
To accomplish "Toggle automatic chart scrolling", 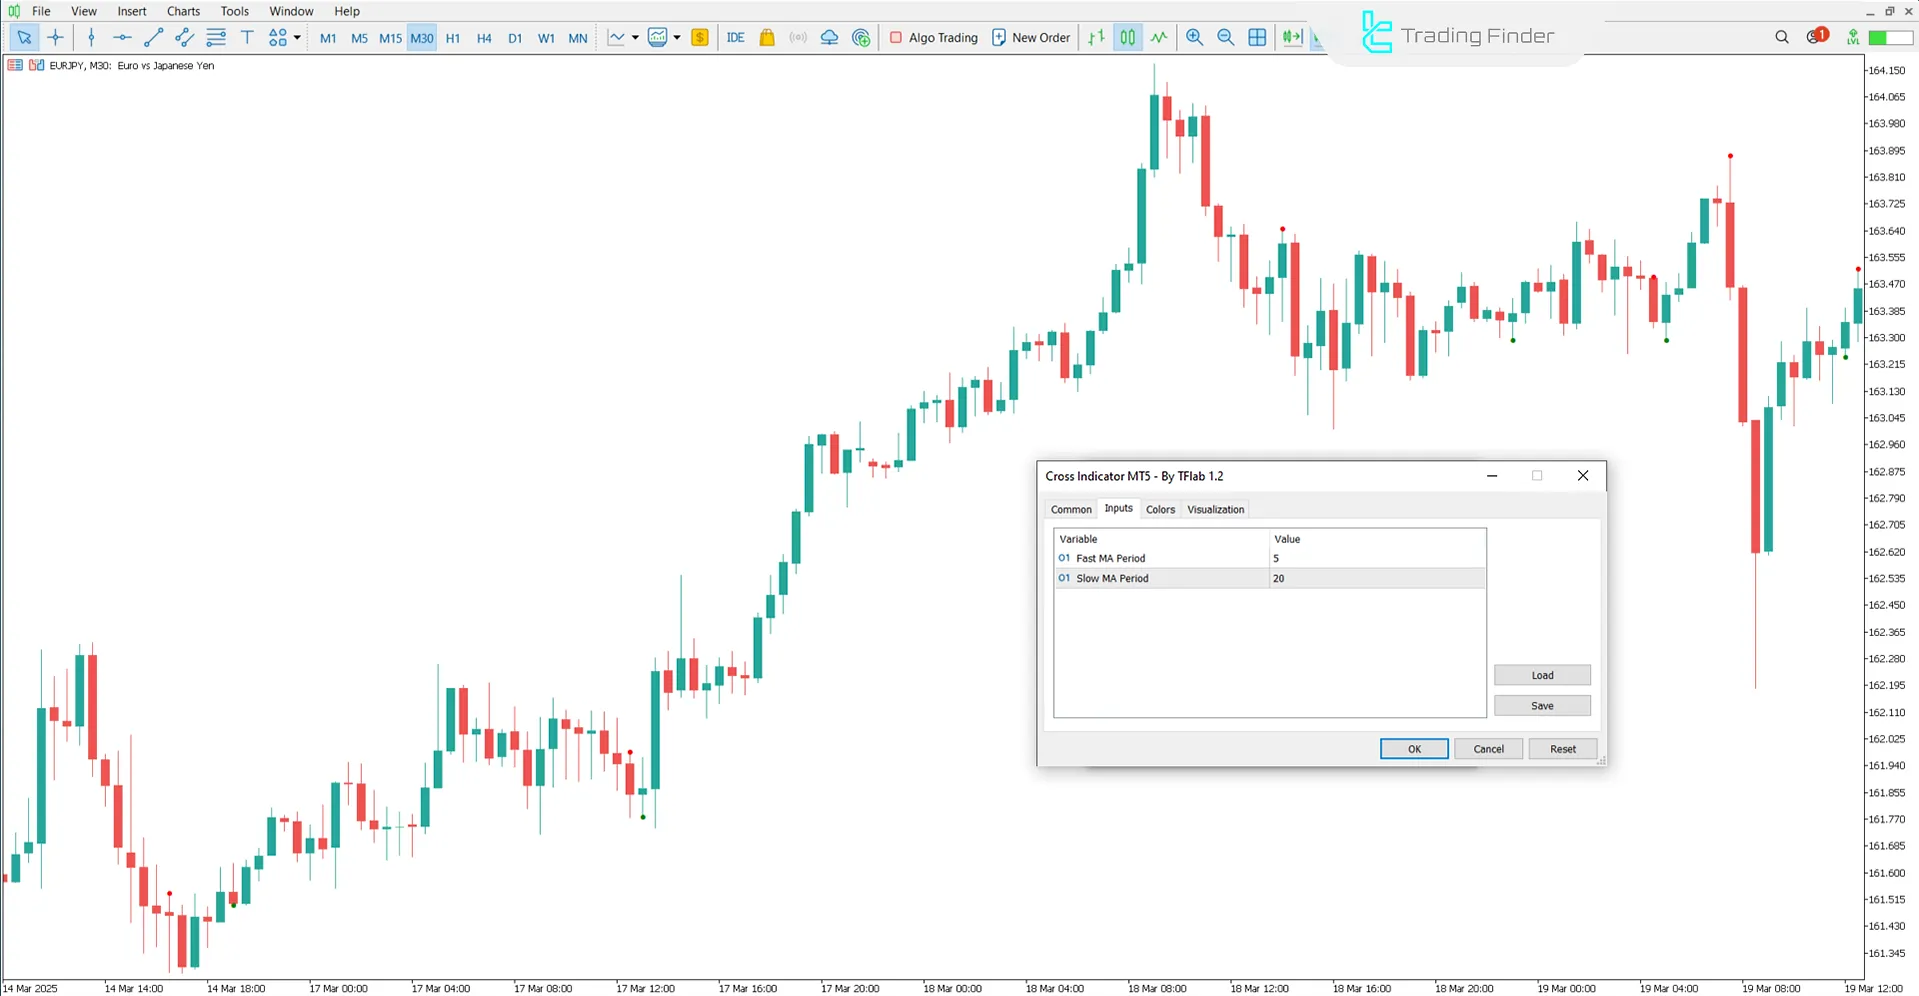I will 1322,37.
